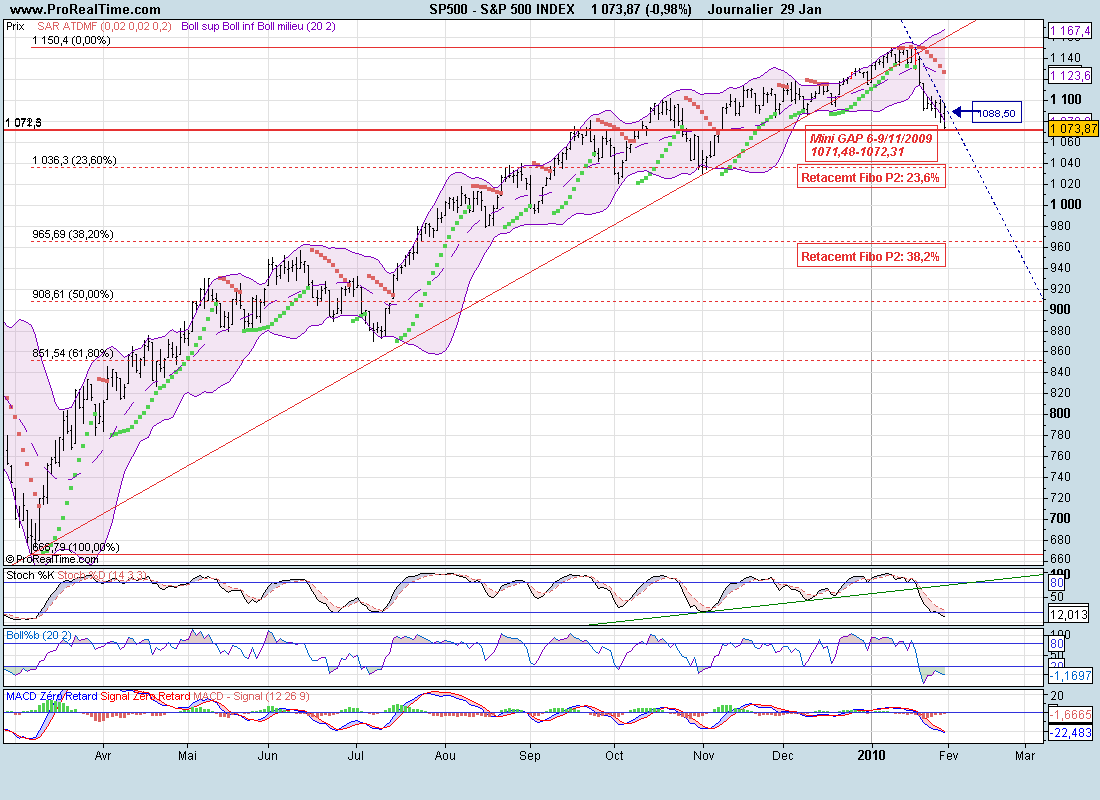Click the 1 150,4 (0,00%) Fibonacci level label
Screen dimensions: 1100x800
[72, 41]
